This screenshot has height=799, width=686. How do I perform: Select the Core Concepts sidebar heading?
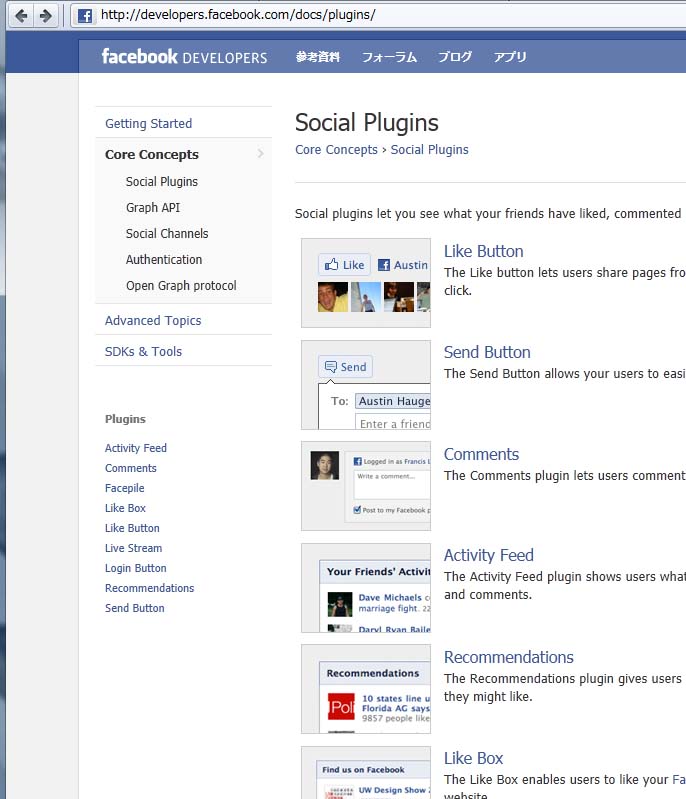click(x=151, y=154)
